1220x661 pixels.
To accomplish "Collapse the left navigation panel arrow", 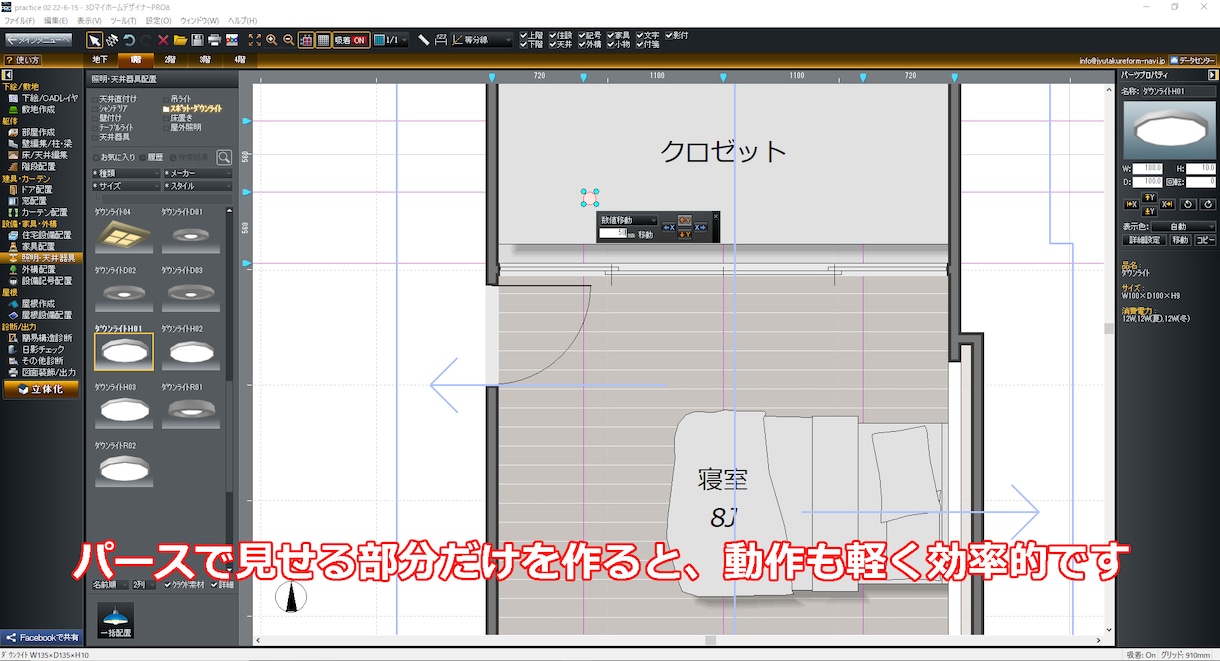I will coord(6,75).
